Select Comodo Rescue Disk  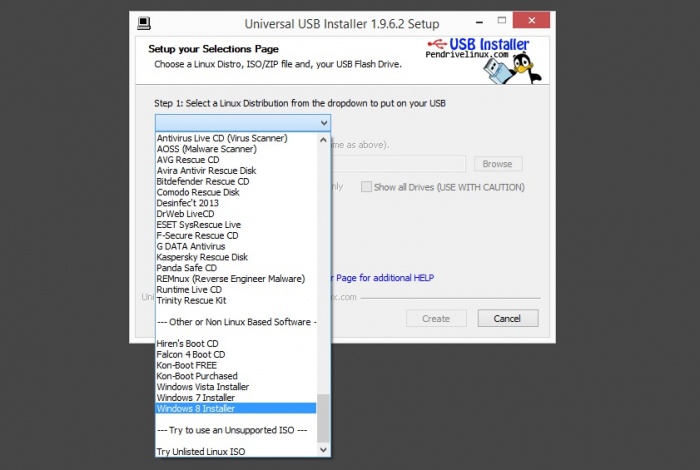[236, 192]
